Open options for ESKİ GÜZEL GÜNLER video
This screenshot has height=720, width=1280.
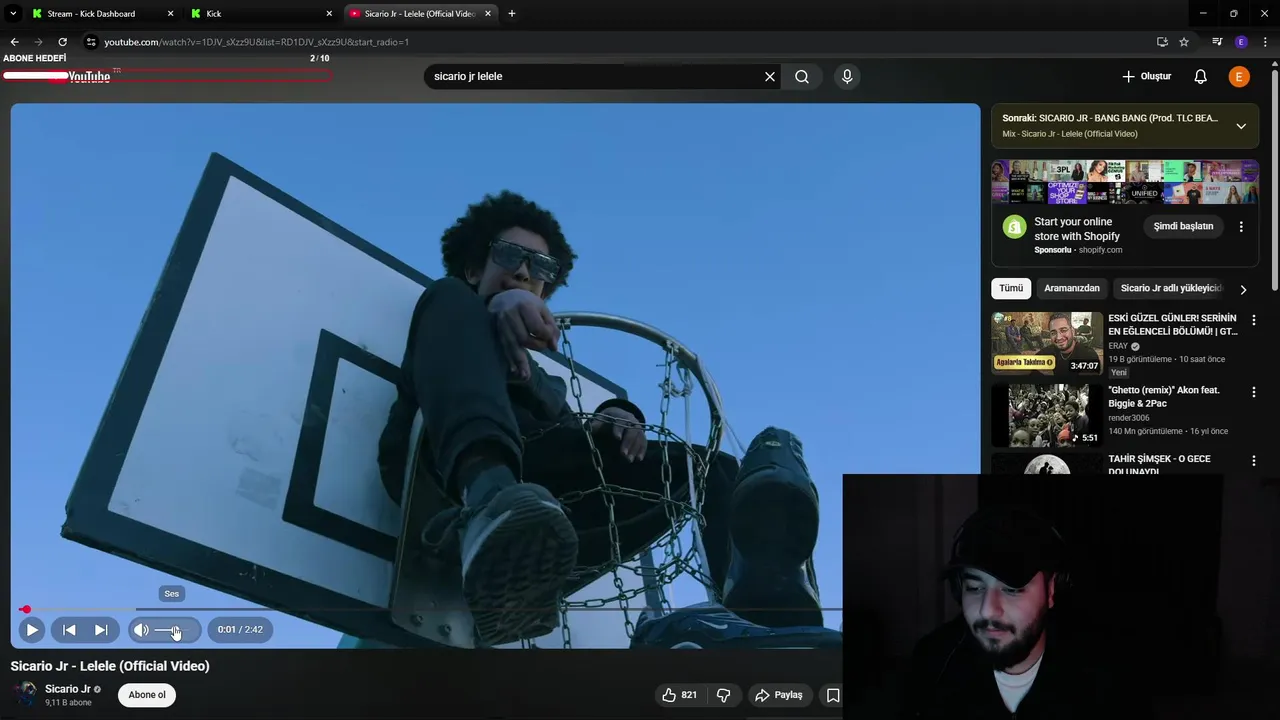click(1254, 320)
